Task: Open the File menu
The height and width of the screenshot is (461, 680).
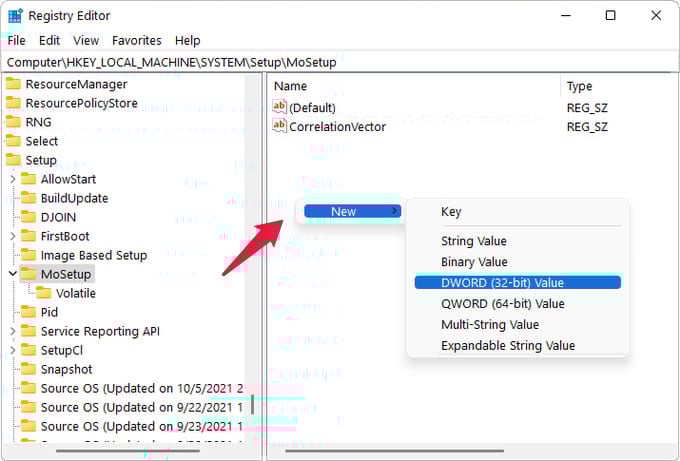Action: click(16, 41)
